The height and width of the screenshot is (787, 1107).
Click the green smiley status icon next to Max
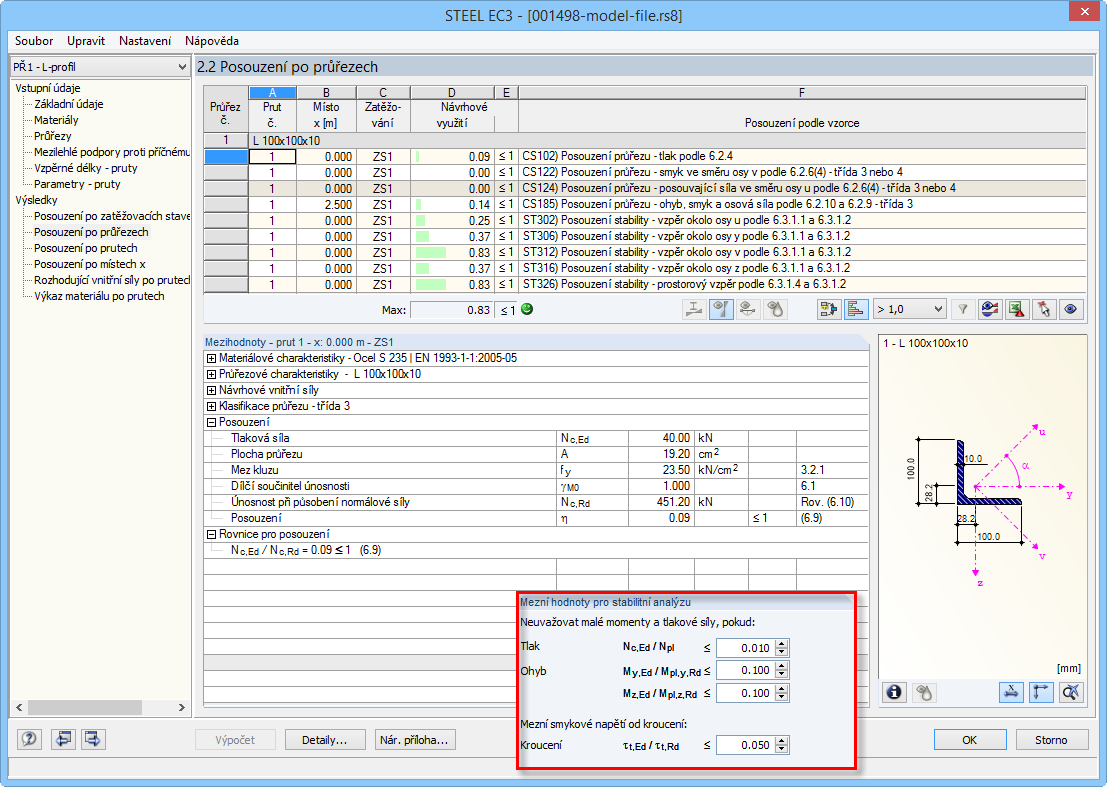(527, 309)
